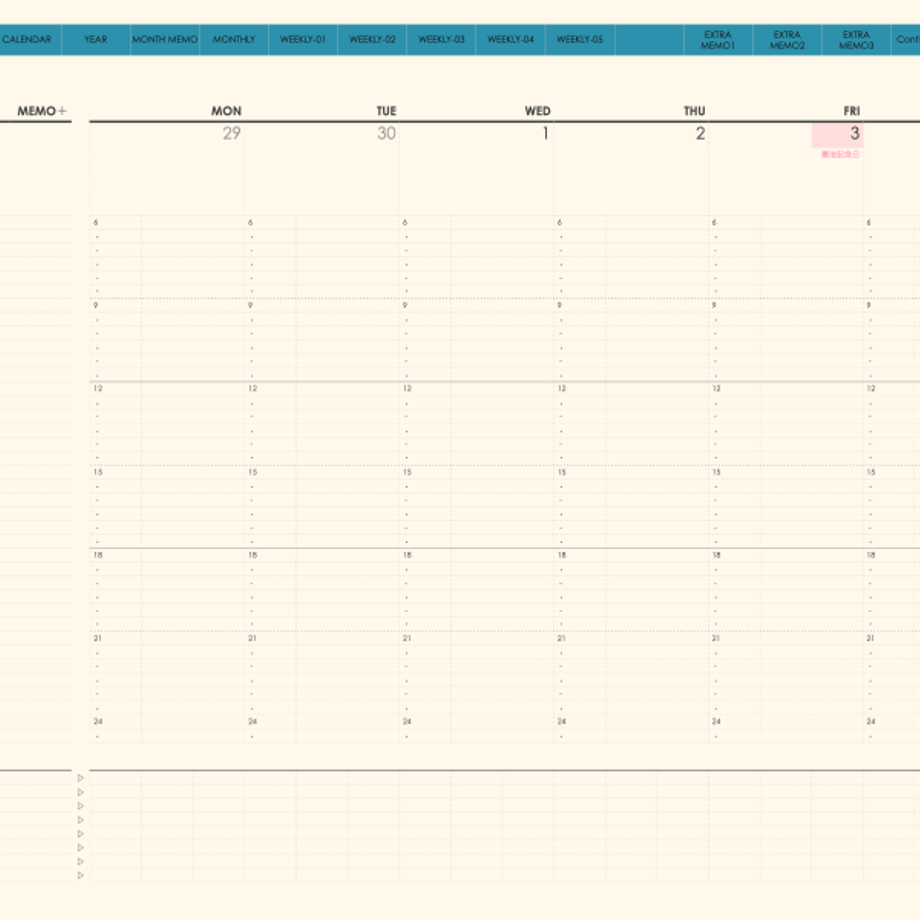Click the 12 hour label in Wednesday column
The height and width of the screenshot is (920, 920).
click(x=407, y=388)
